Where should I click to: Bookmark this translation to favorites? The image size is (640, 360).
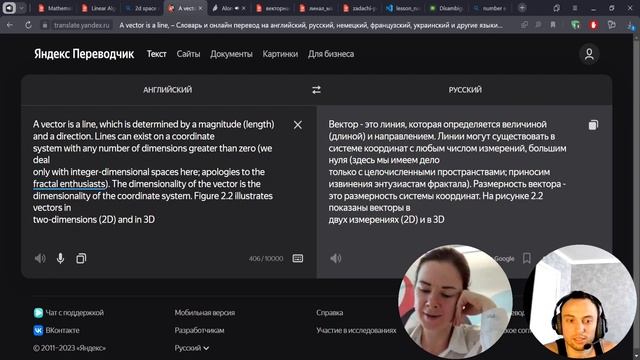[x=527, y=258]
